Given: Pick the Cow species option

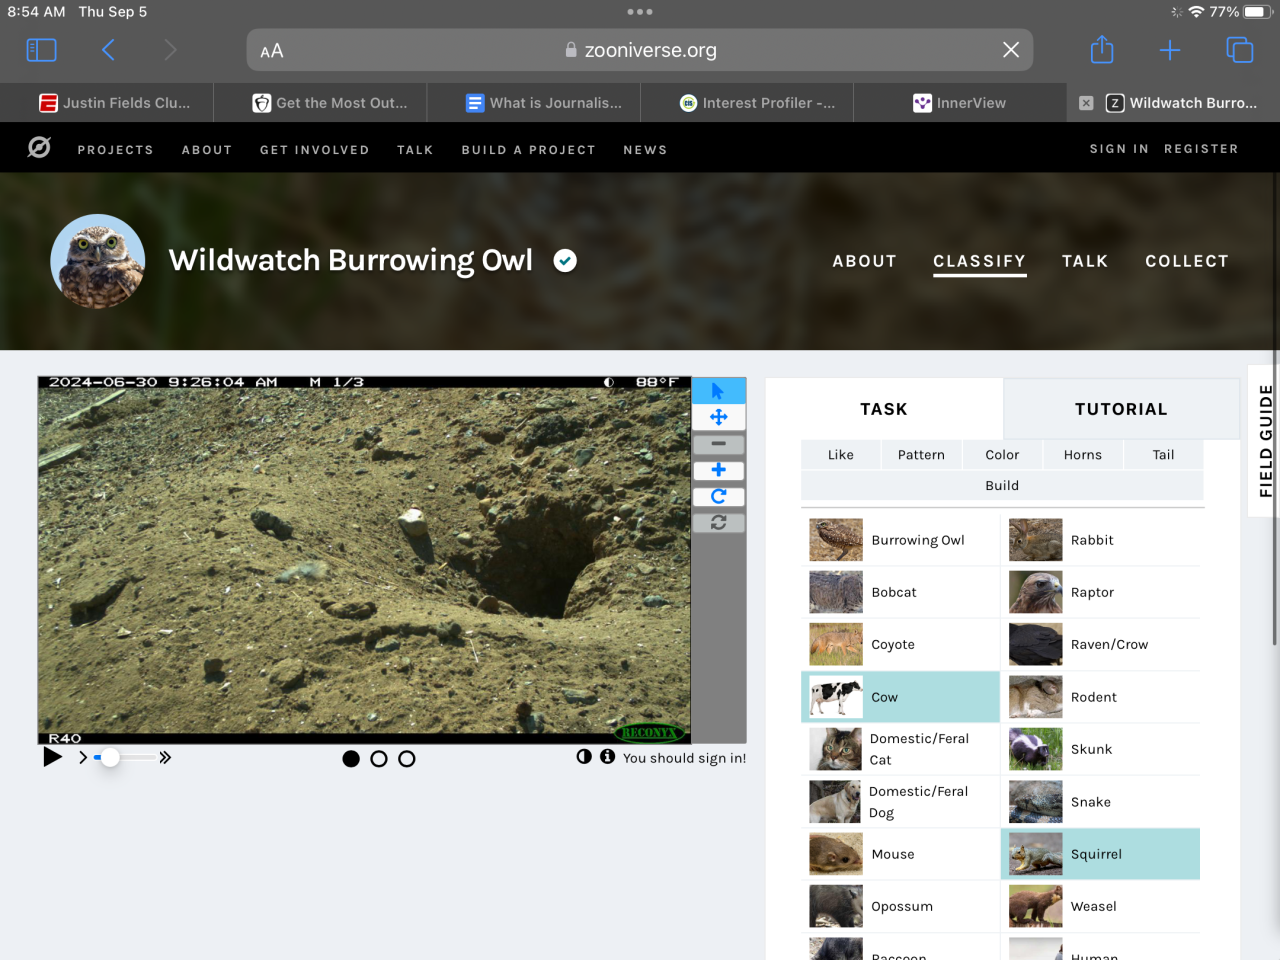Looking at the screenshot, I should pos(901,697).
